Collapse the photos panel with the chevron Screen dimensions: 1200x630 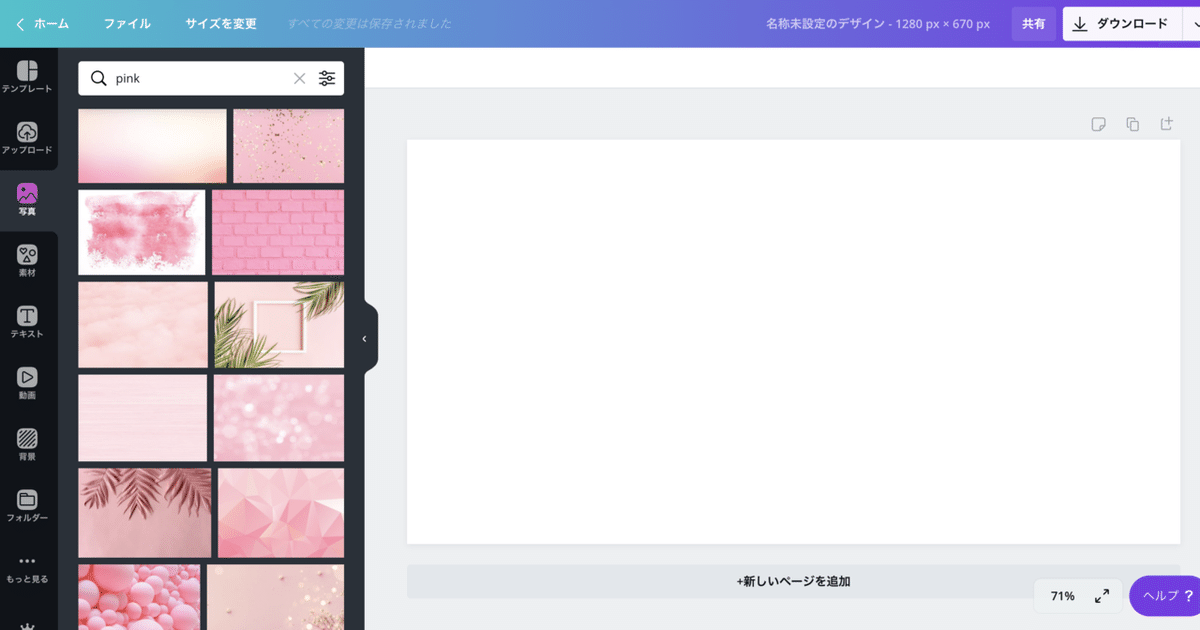(x=364, y=338)
